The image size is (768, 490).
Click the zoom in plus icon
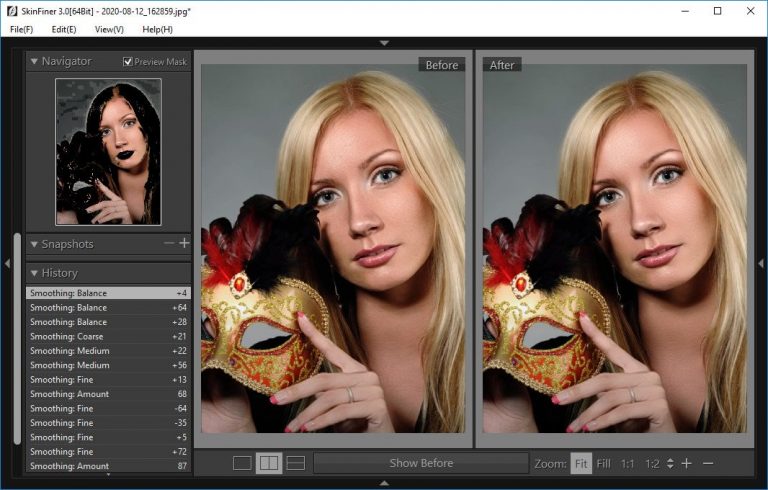coord(687,463)
